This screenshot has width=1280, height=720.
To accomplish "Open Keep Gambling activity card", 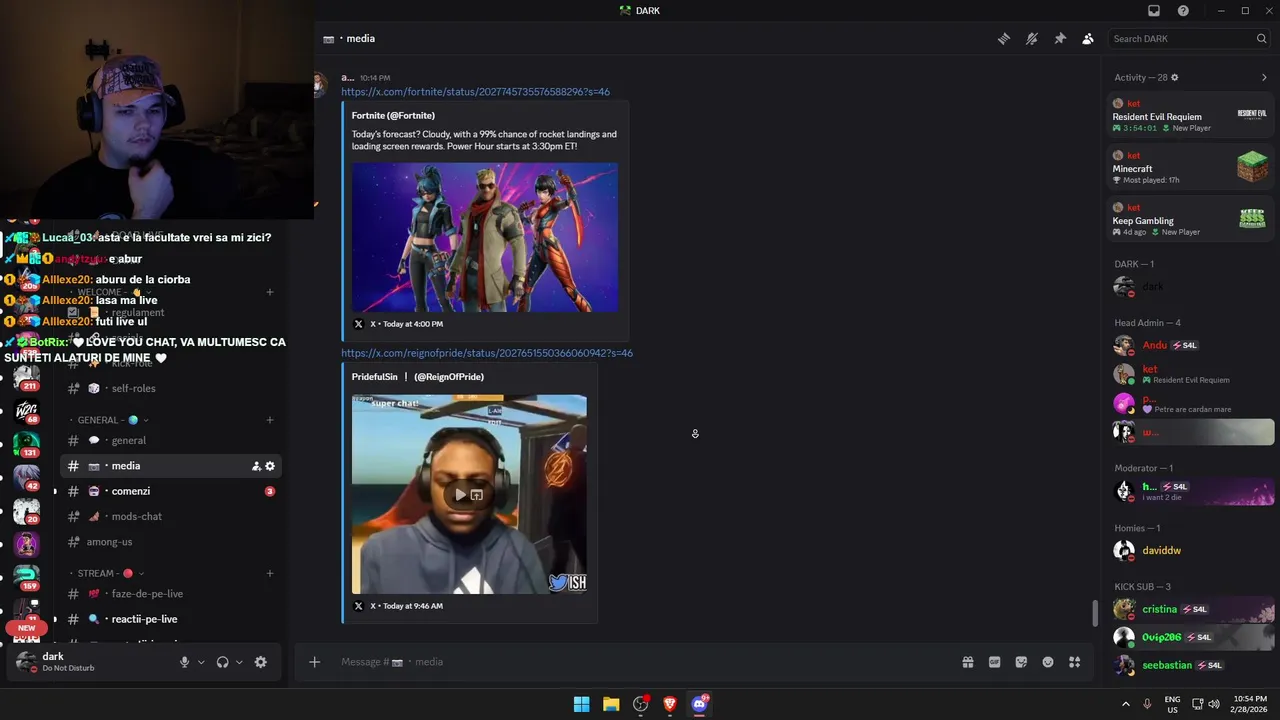I will 1190,219.
